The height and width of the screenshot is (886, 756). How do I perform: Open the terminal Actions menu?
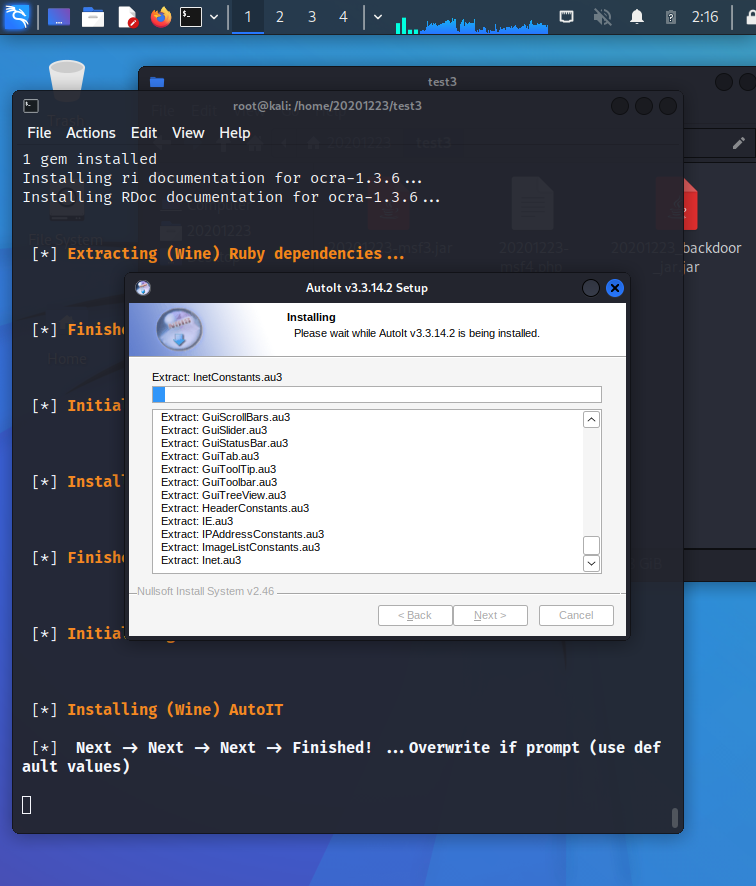90,133
